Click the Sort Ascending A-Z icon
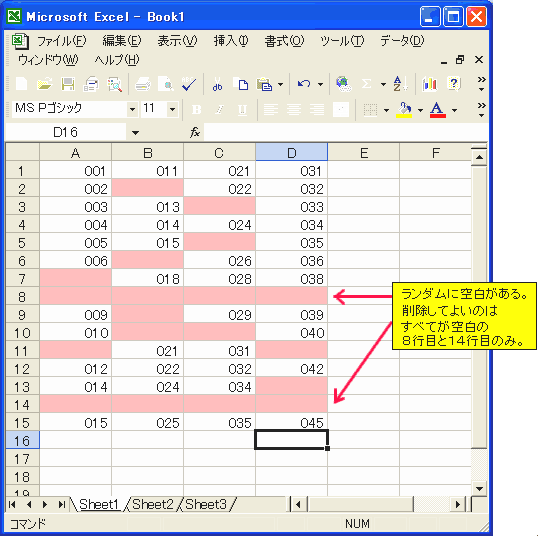The image size is (538, 536). [x=400, y=84]
